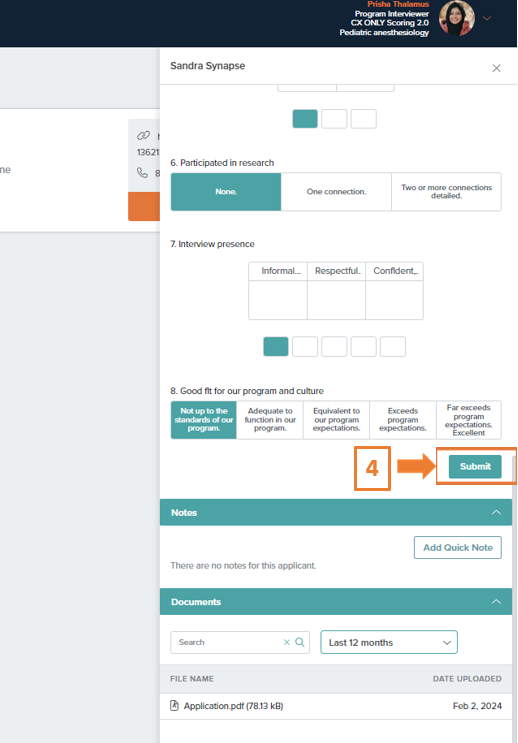This screenshot has height=743, width=518.
Task: Submit the scoring form
Action: coord(475,466)
